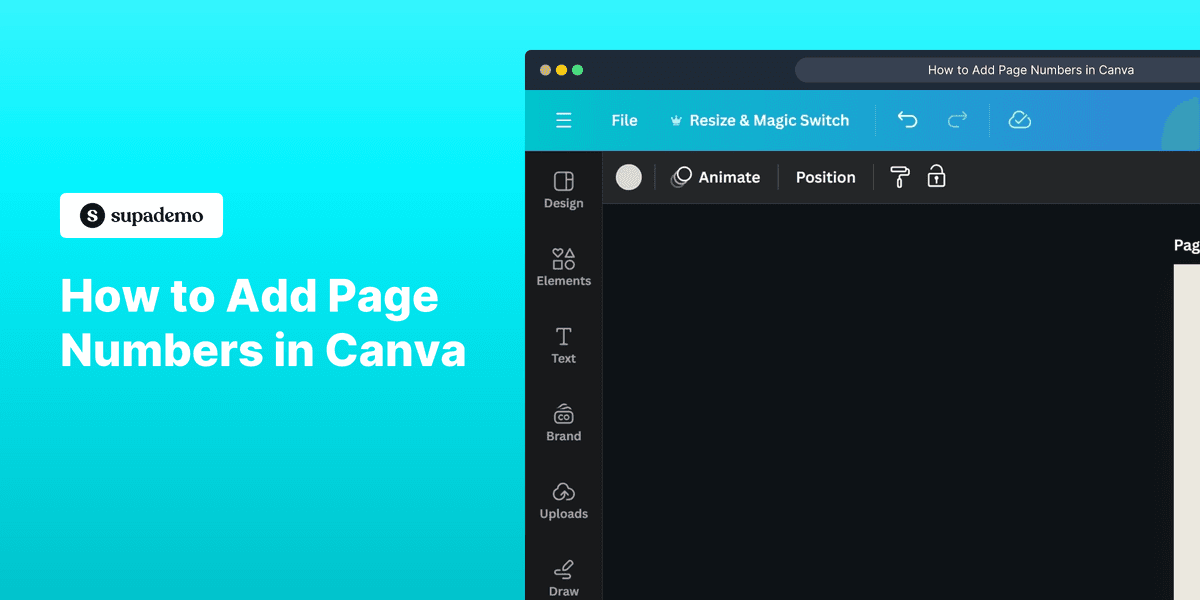Click the page title label above the canvas
The height and width of the screenshot is (600, 1200).
[x=1185, y=244]
